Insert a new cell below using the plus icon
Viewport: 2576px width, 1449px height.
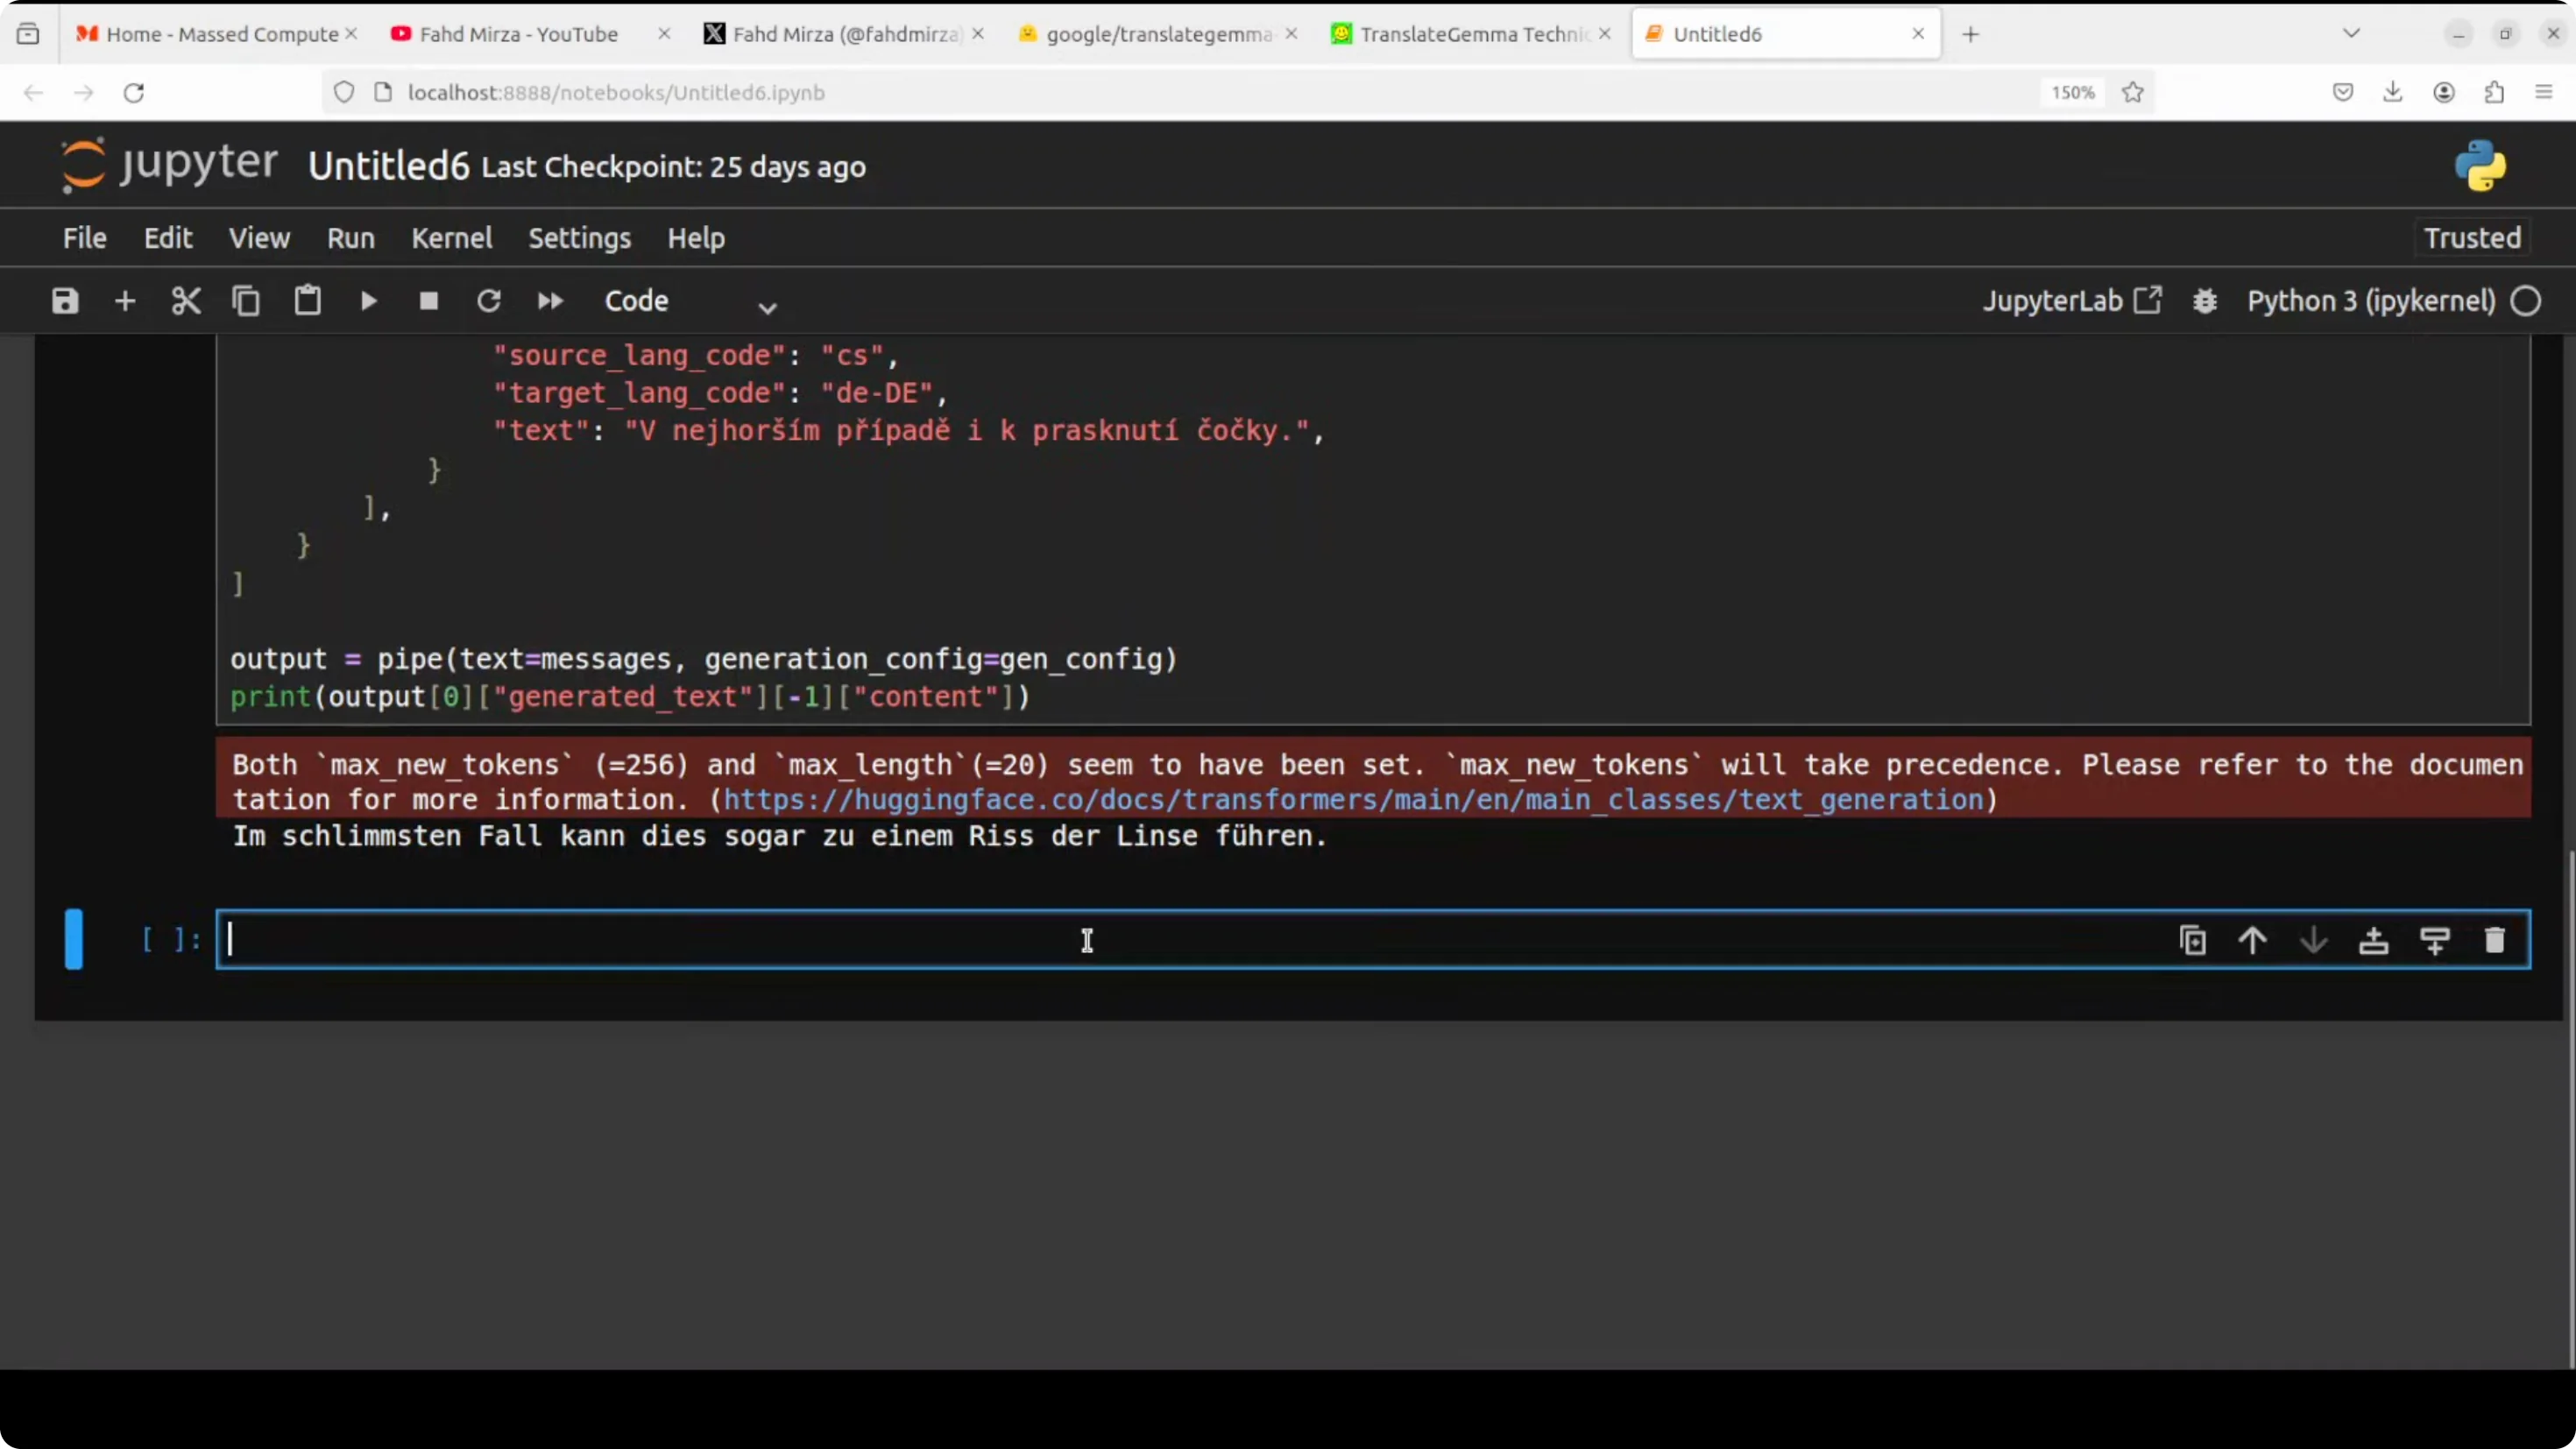[x=125, y=301]
